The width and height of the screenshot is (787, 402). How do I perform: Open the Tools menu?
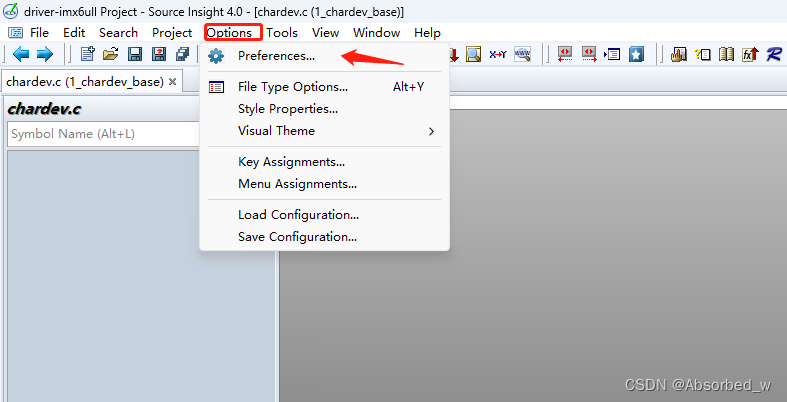click(282, 33)
